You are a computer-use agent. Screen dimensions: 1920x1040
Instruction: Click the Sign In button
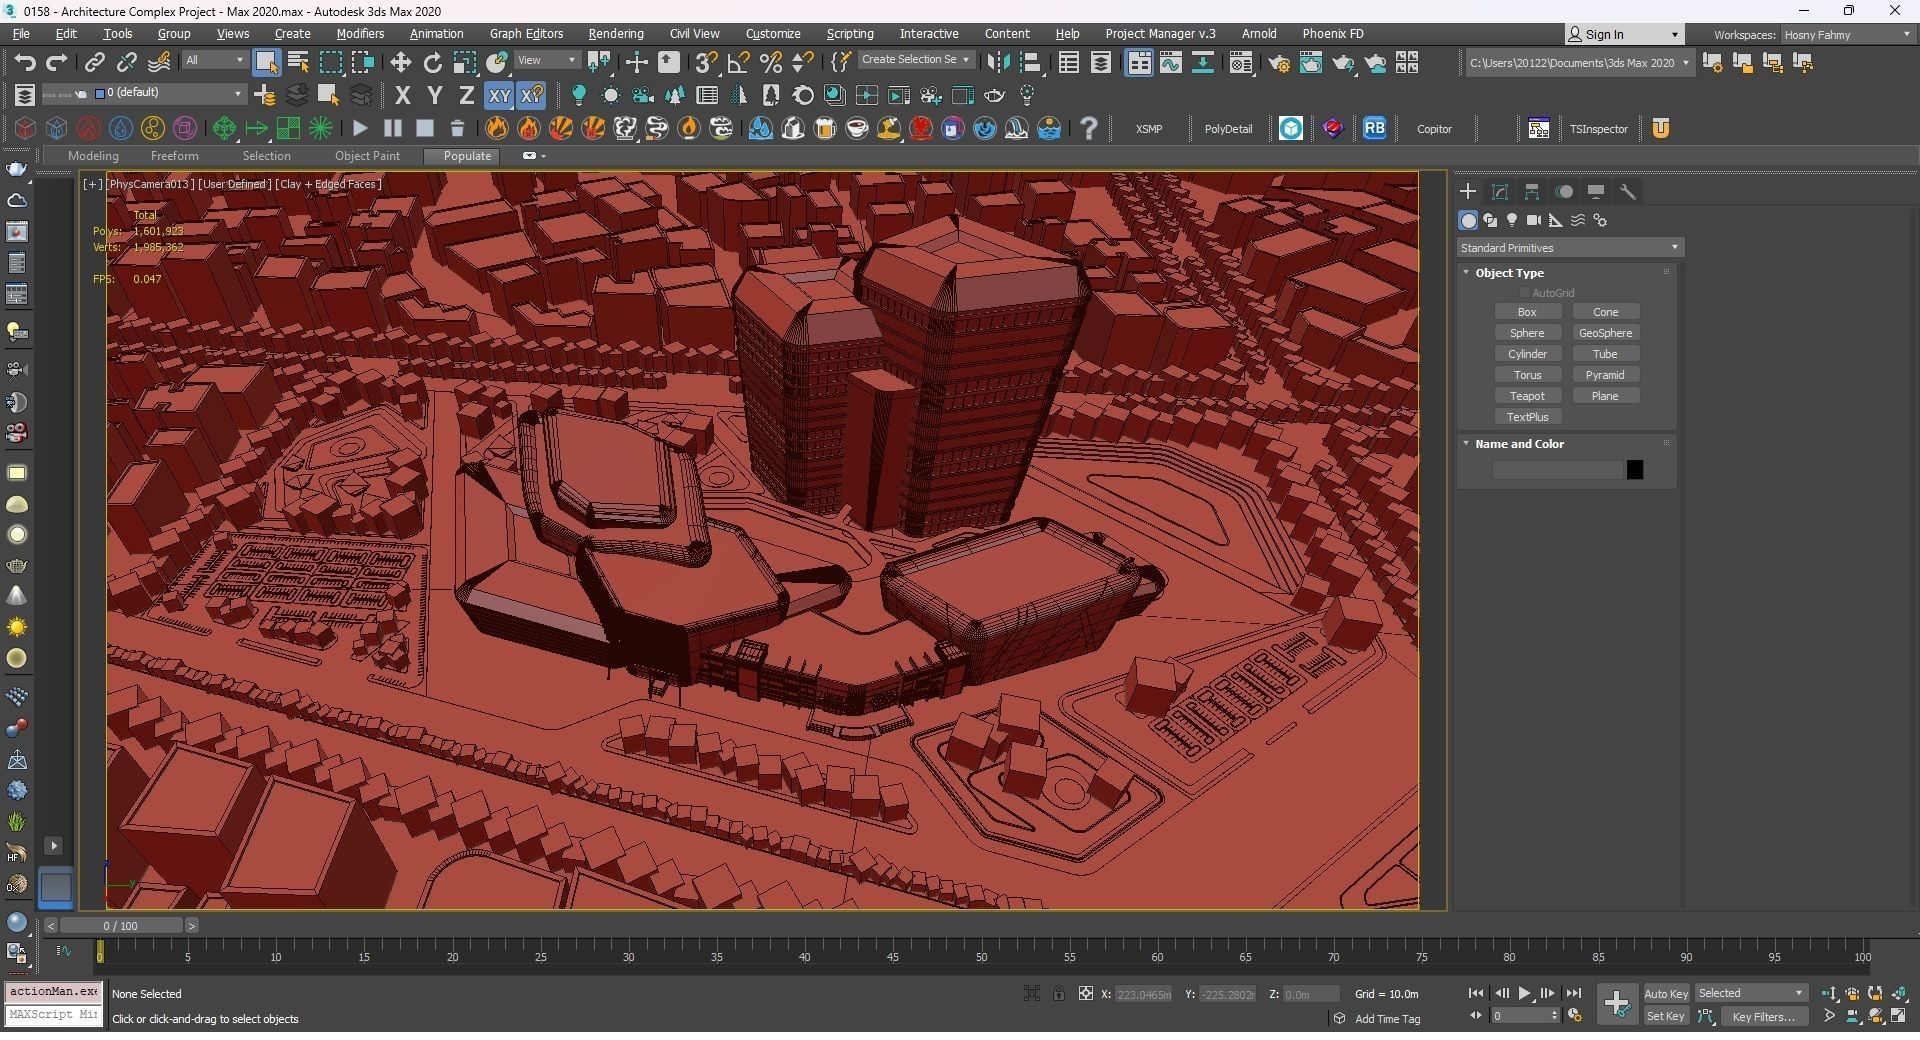point(1624,35)
